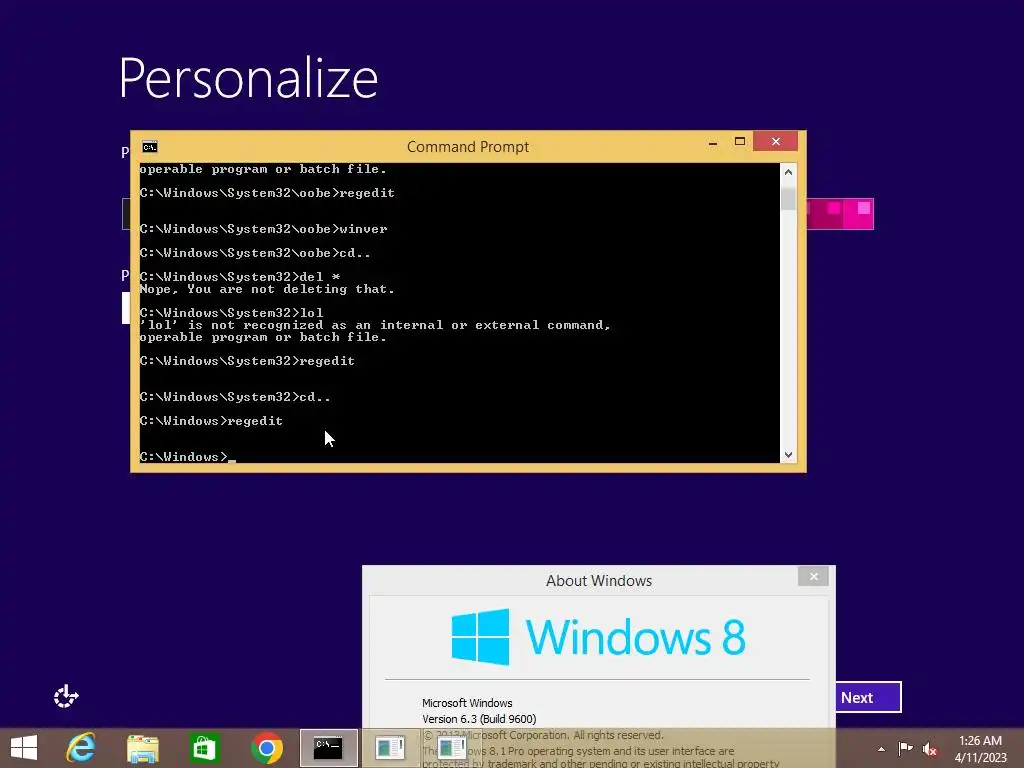Maximize the Command Prompt window
The height and width of the screenshot is (768, 1024).
coord(739,142)
